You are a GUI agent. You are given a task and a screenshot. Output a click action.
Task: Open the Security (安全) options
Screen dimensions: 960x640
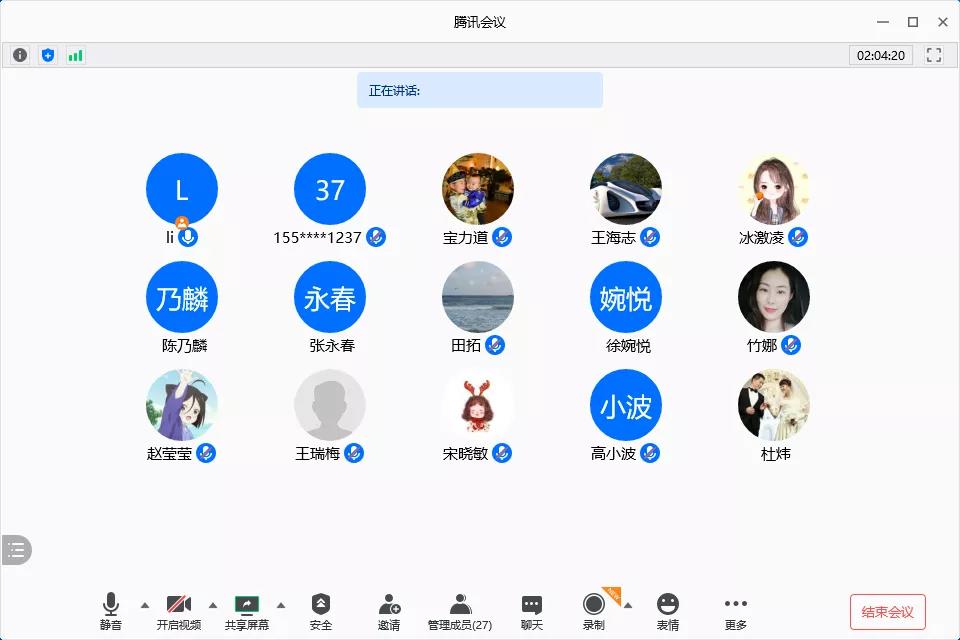(320, 611)
